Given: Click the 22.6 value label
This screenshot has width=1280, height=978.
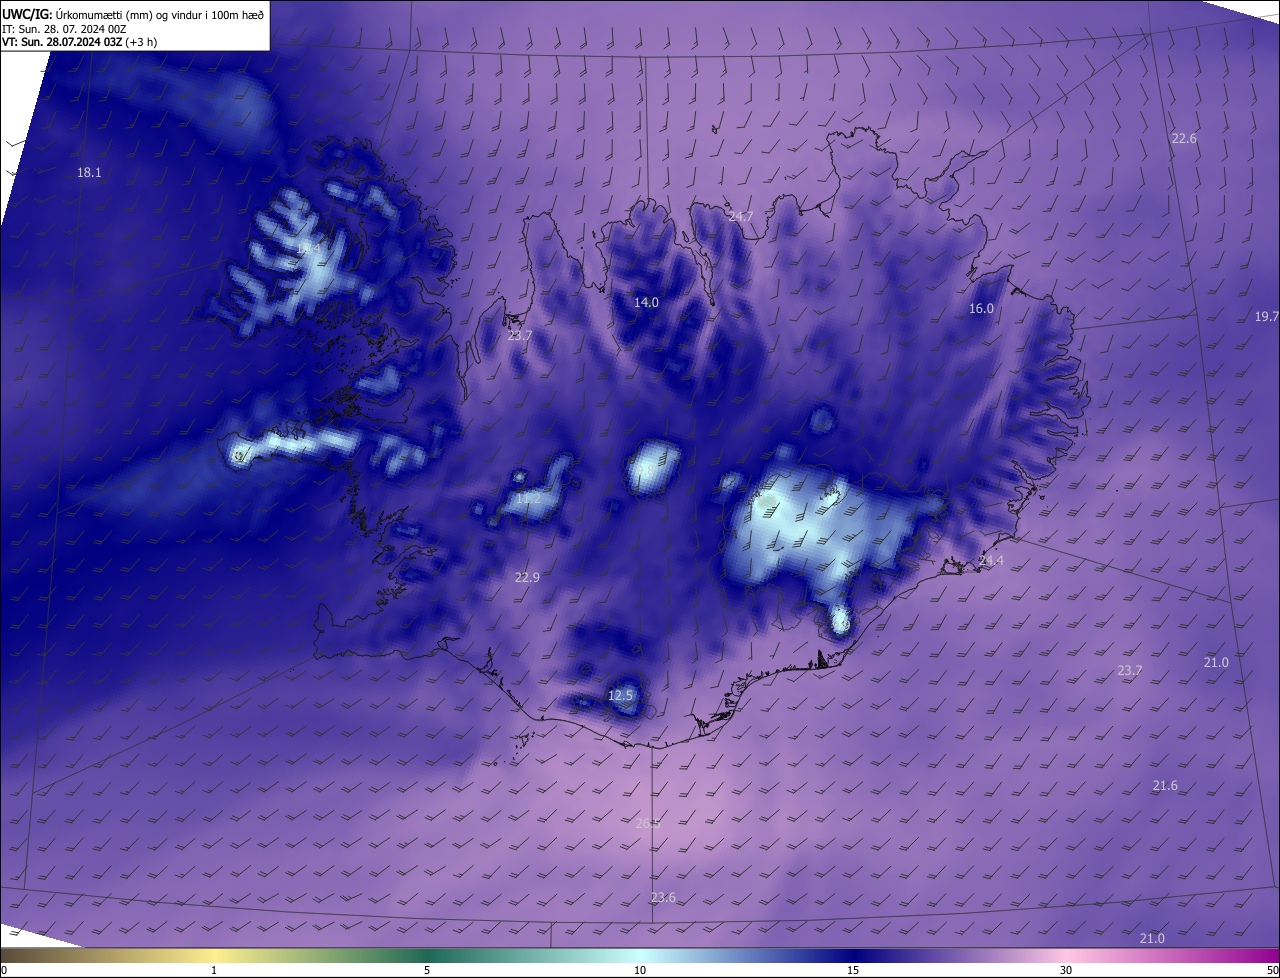Looking at the screenshot, I should pyautogui.click(x=1184, y=139).
